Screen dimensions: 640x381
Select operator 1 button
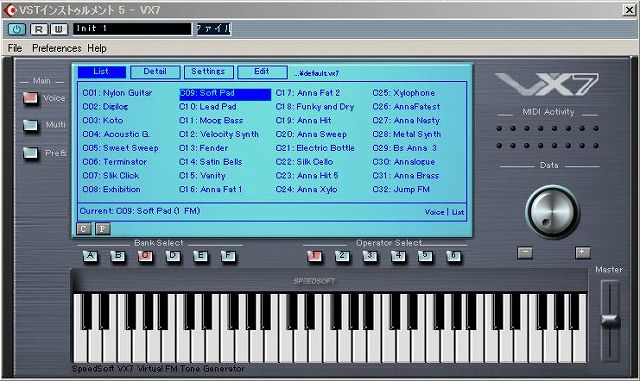coord(314,256)
